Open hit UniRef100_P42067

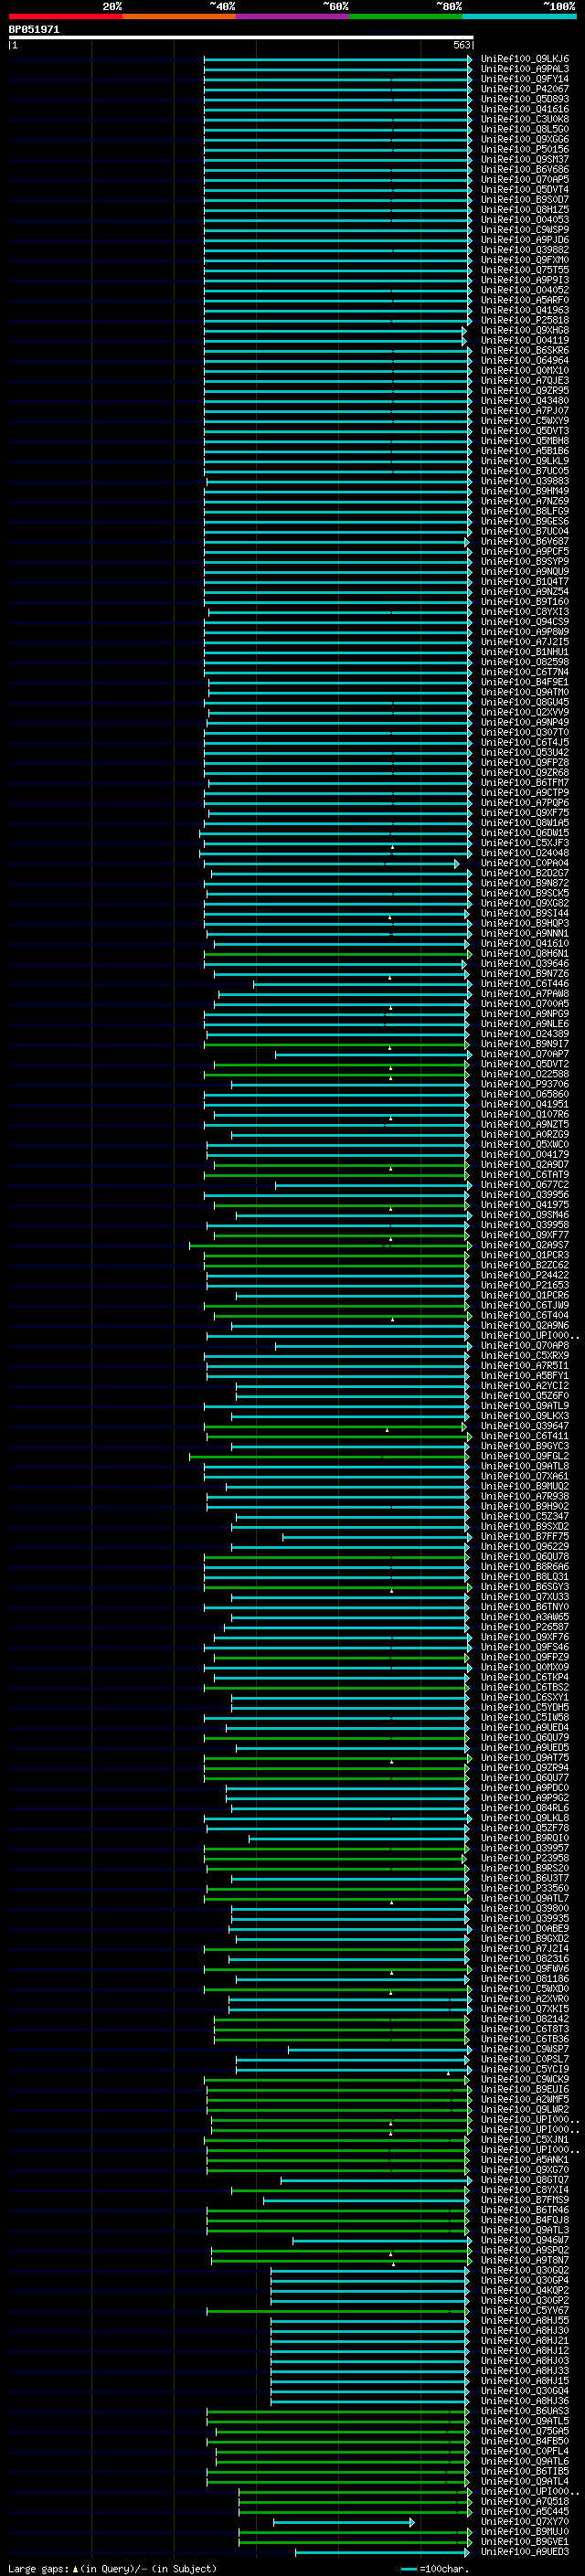525,89
